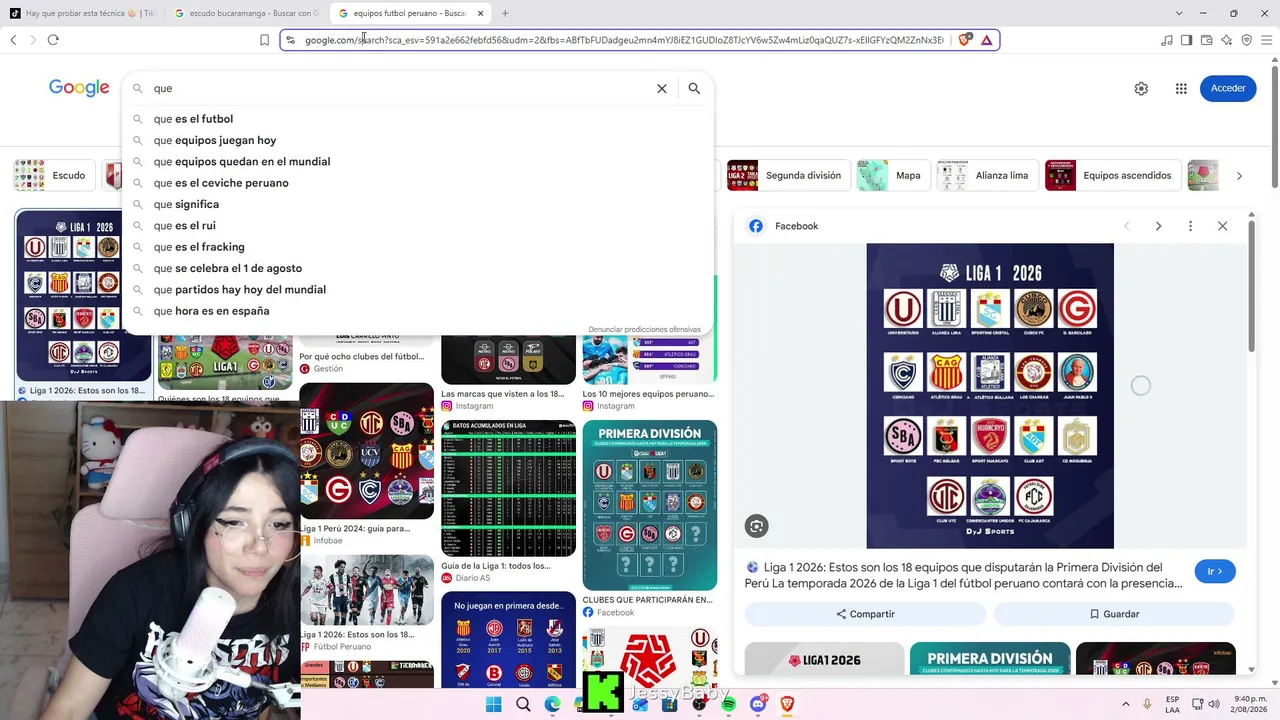Image resolution: width=1280 pixels, height=720 pixels.
Task: Select suggestion 'que equipos juegan hoy'
Action: pyautogui.click(x=418, y=140)
